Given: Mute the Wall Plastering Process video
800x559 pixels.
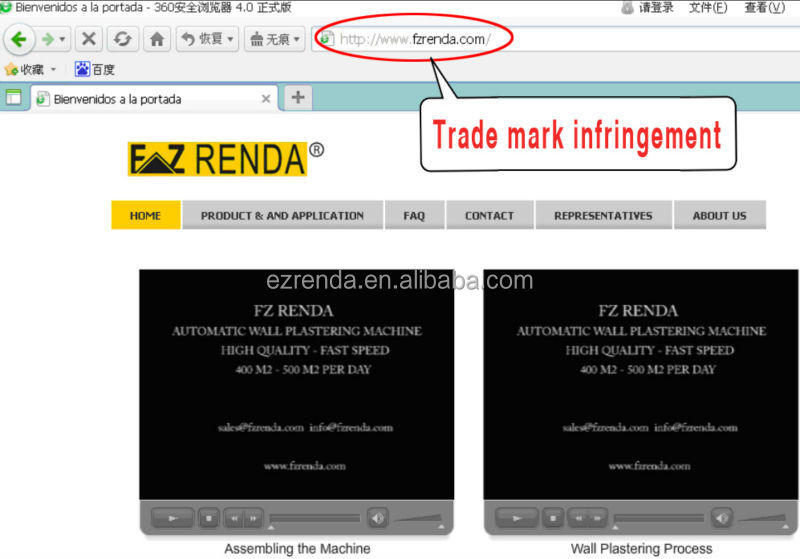Looking at the screenshot, I should (722, 518).
